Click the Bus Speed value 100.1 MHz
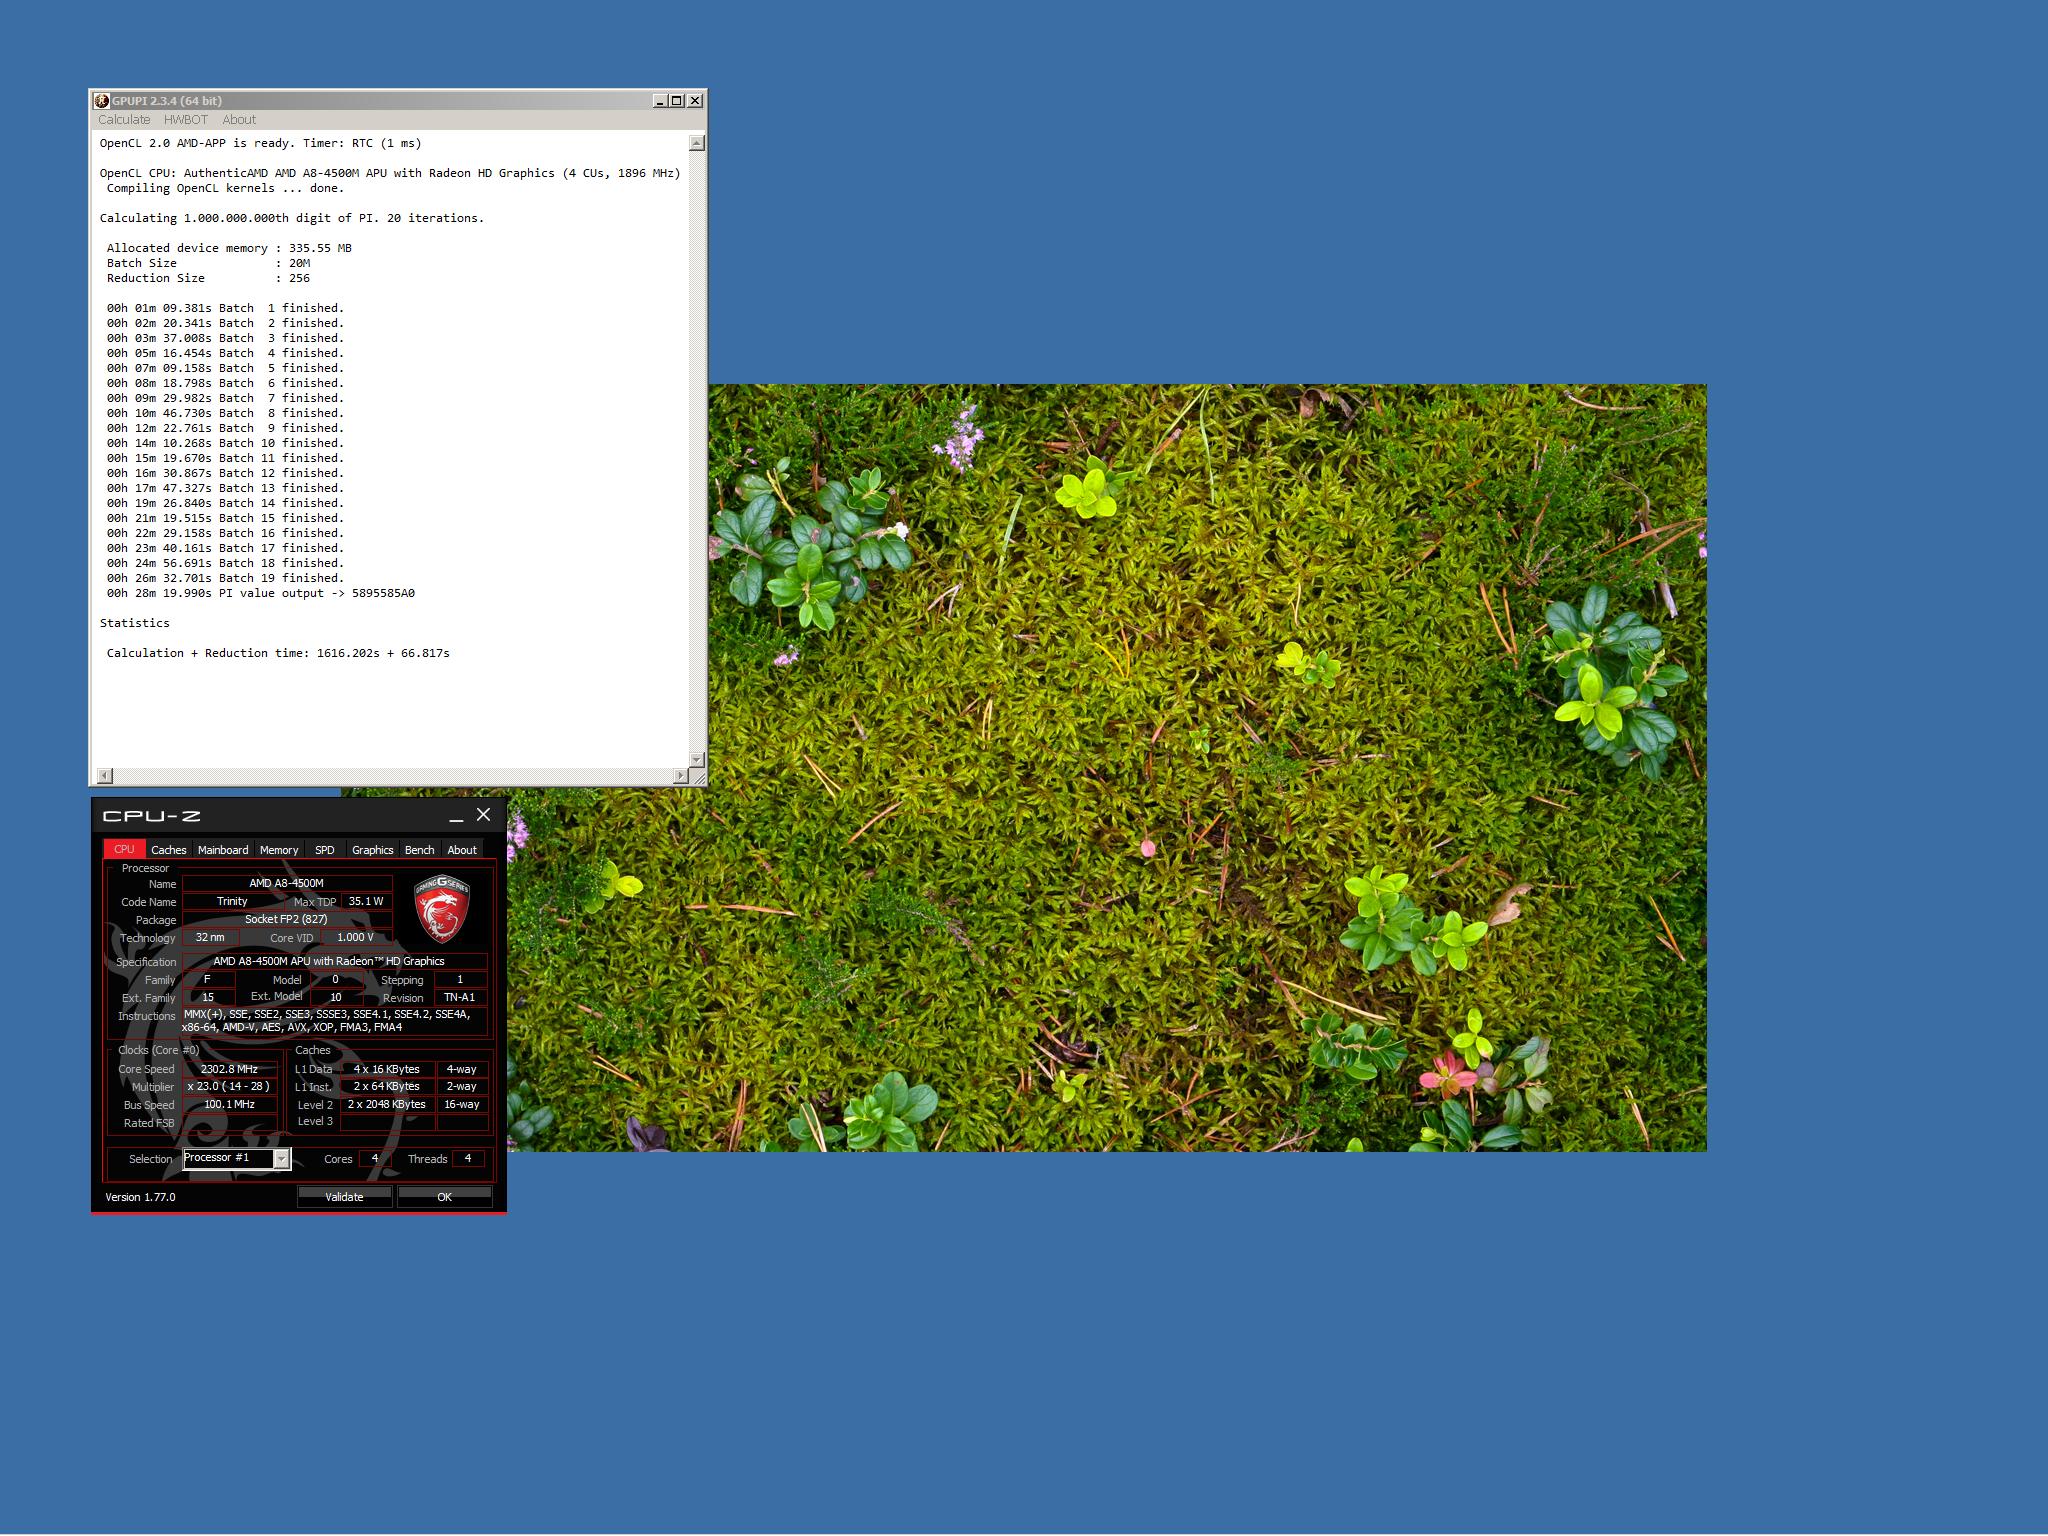 coord(230,1105)
